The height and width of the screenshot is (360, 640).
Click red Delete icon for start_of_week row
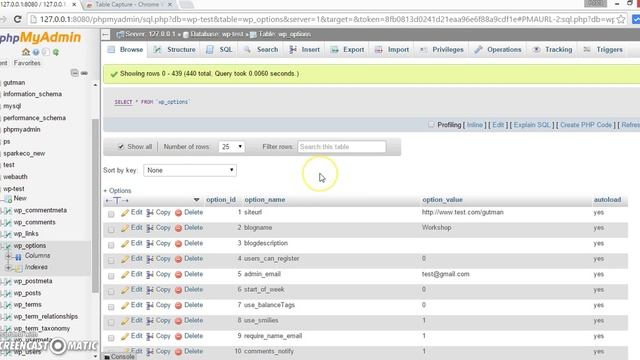(x=178, y=290)
